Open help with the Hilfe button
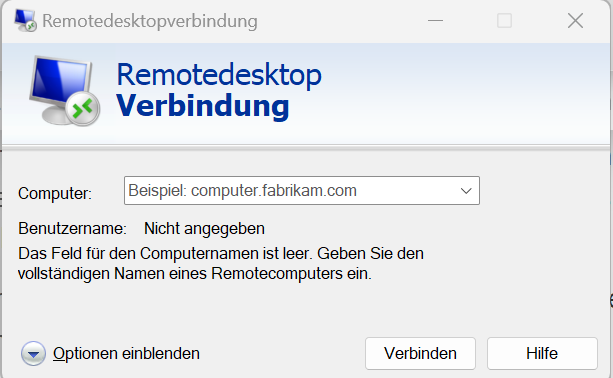The image size is (613, 378). point(542,353)
